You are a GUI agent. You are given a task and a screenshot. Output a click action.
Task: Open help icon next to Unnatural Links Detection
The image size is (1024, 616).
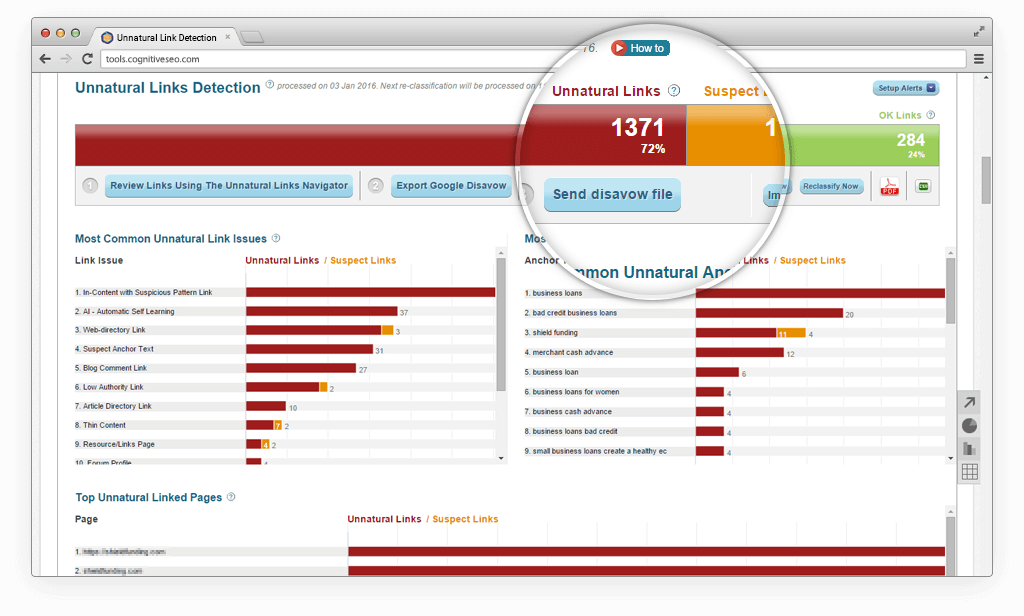(x=269, y=85)
